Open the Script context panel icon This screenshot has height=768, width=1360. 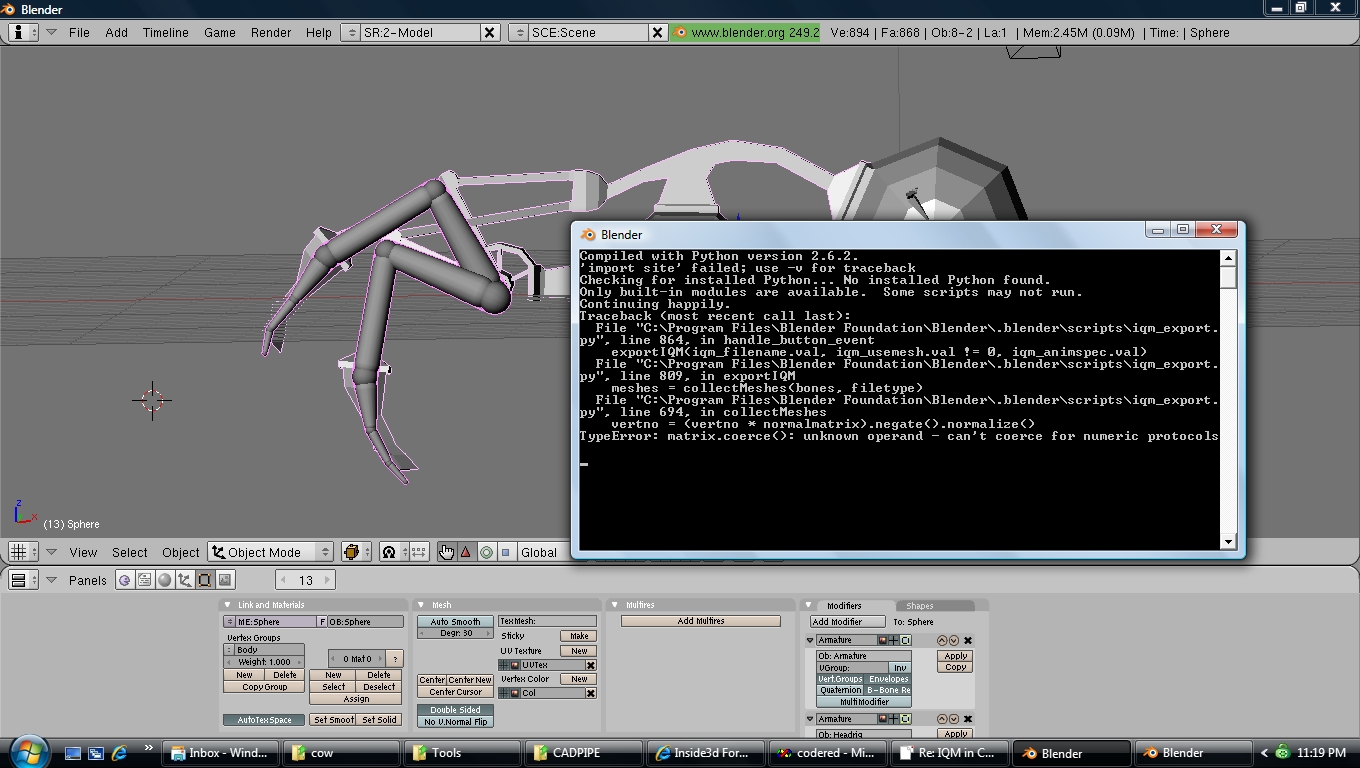144,580
